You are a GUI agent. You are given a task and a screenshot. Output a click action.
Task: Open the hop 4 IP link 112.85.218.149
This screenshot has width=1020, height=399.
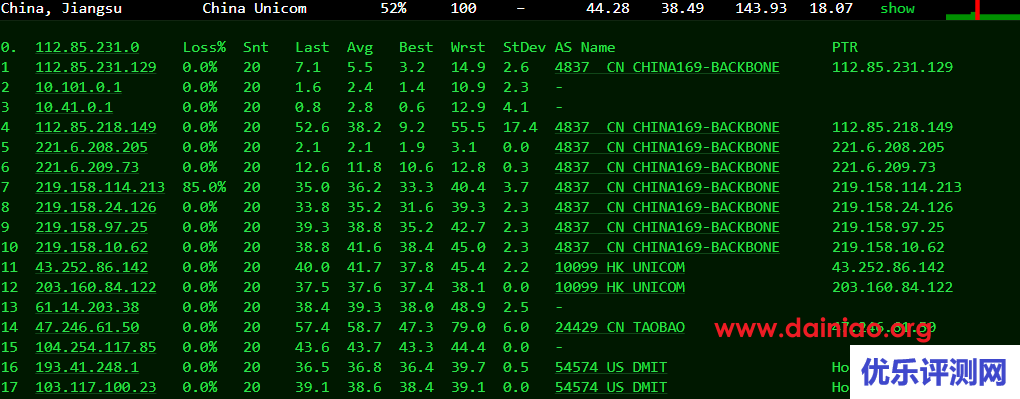coord(96,128)
